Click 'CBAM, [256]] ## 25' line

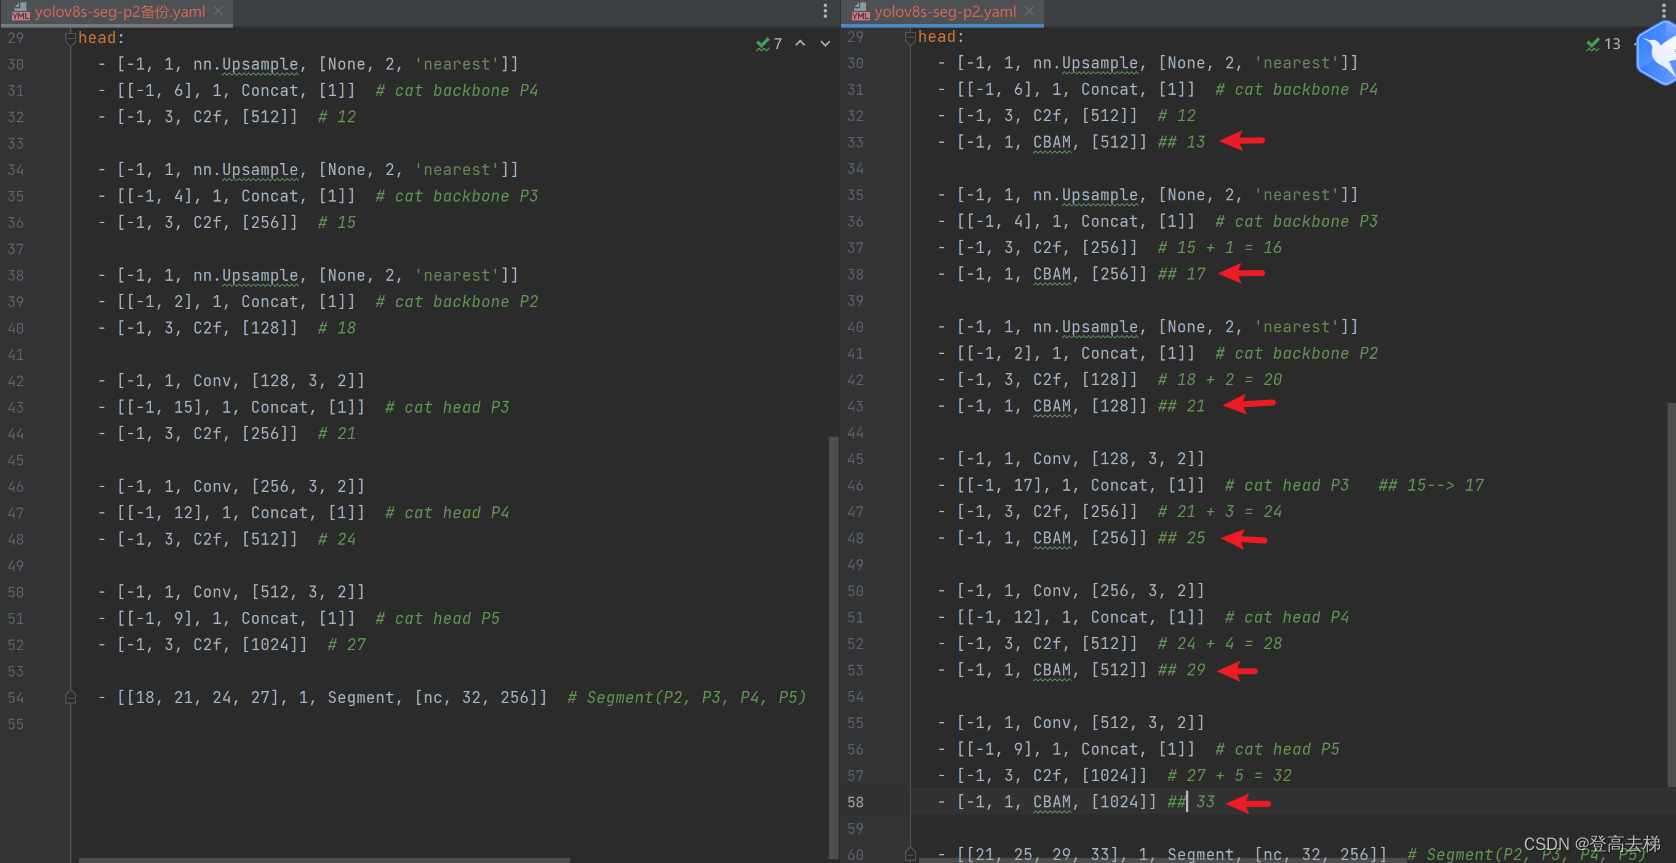1071,538
